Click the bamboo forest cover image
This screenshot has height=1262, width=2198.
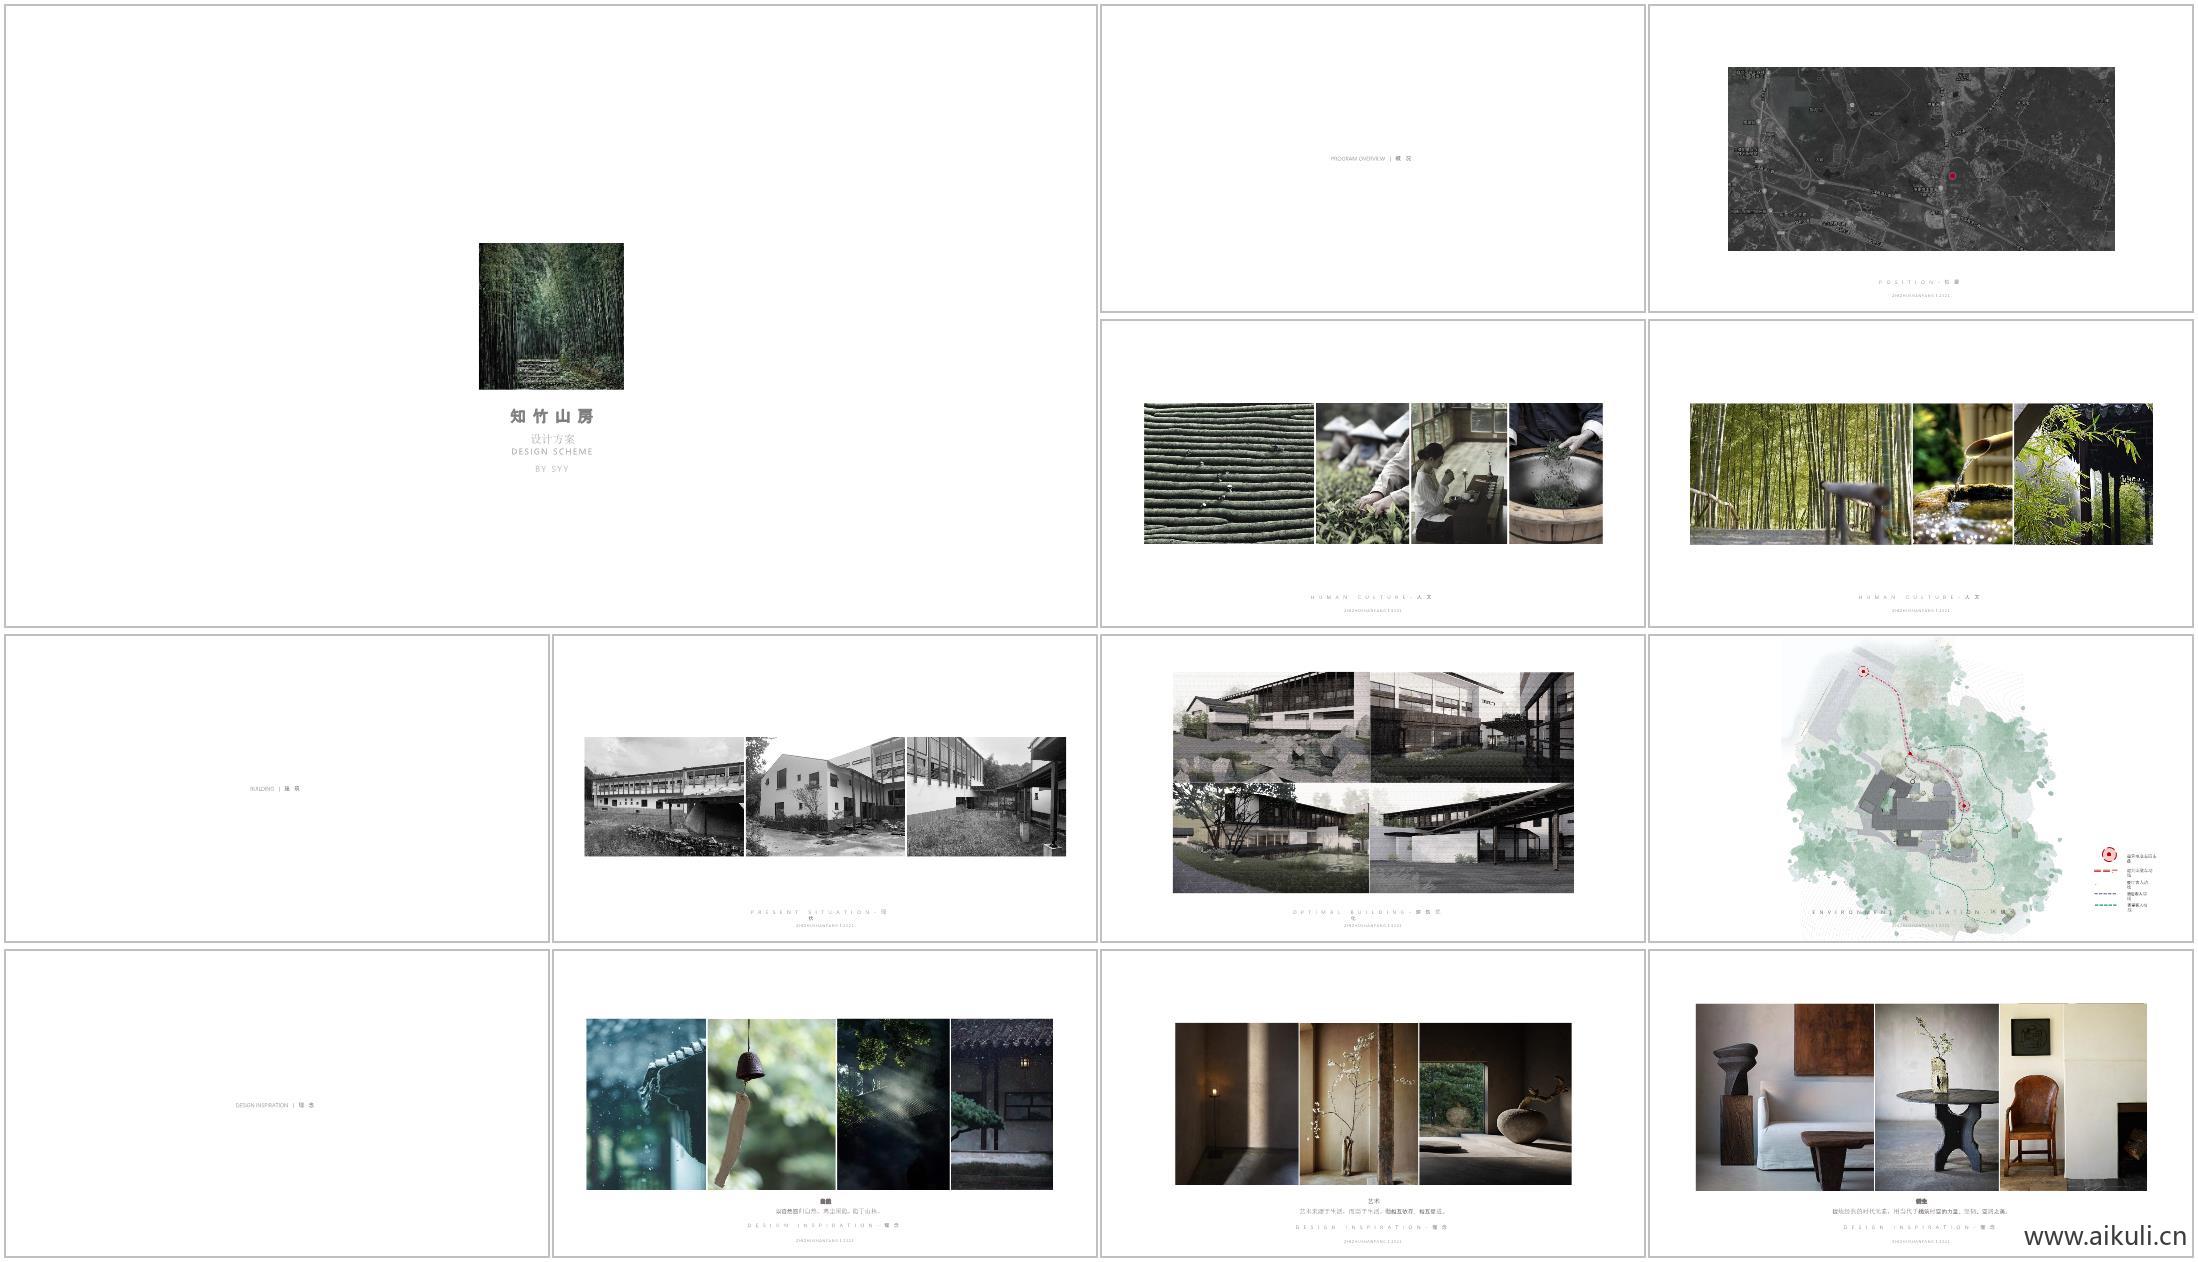pos(551,316)
